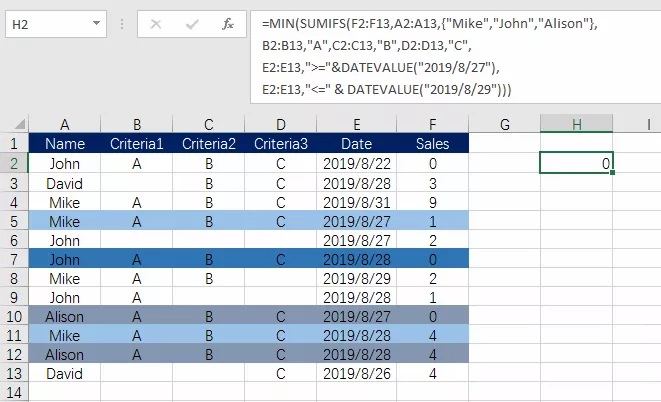Click the Enter checkmark in formula bar

coord(193,23)
